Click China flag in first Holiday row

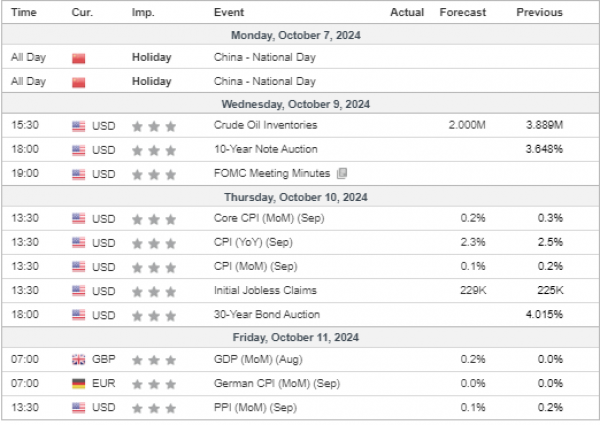pos(78,58)
